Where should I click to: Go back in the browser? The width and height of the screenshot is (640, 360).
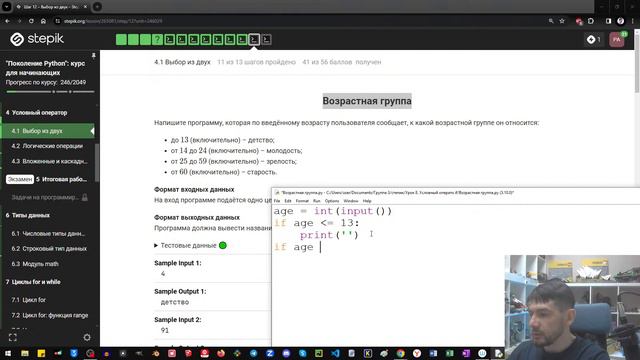7,21
